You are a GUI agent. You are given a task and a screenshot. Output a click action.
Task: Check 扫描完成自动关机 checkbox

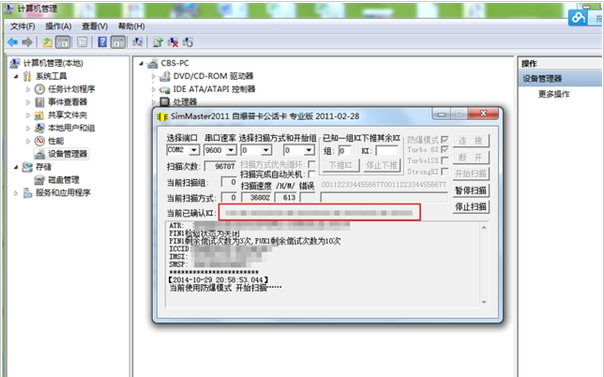311,174
